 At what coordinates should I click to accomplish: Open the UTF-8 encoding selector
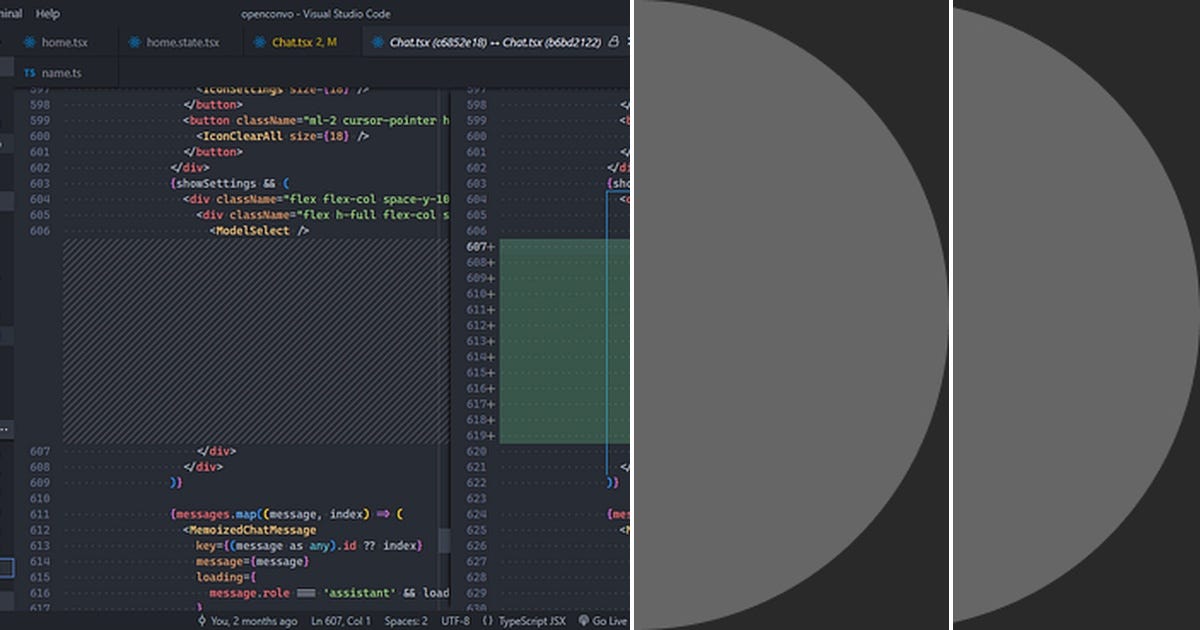coord(456,620)
